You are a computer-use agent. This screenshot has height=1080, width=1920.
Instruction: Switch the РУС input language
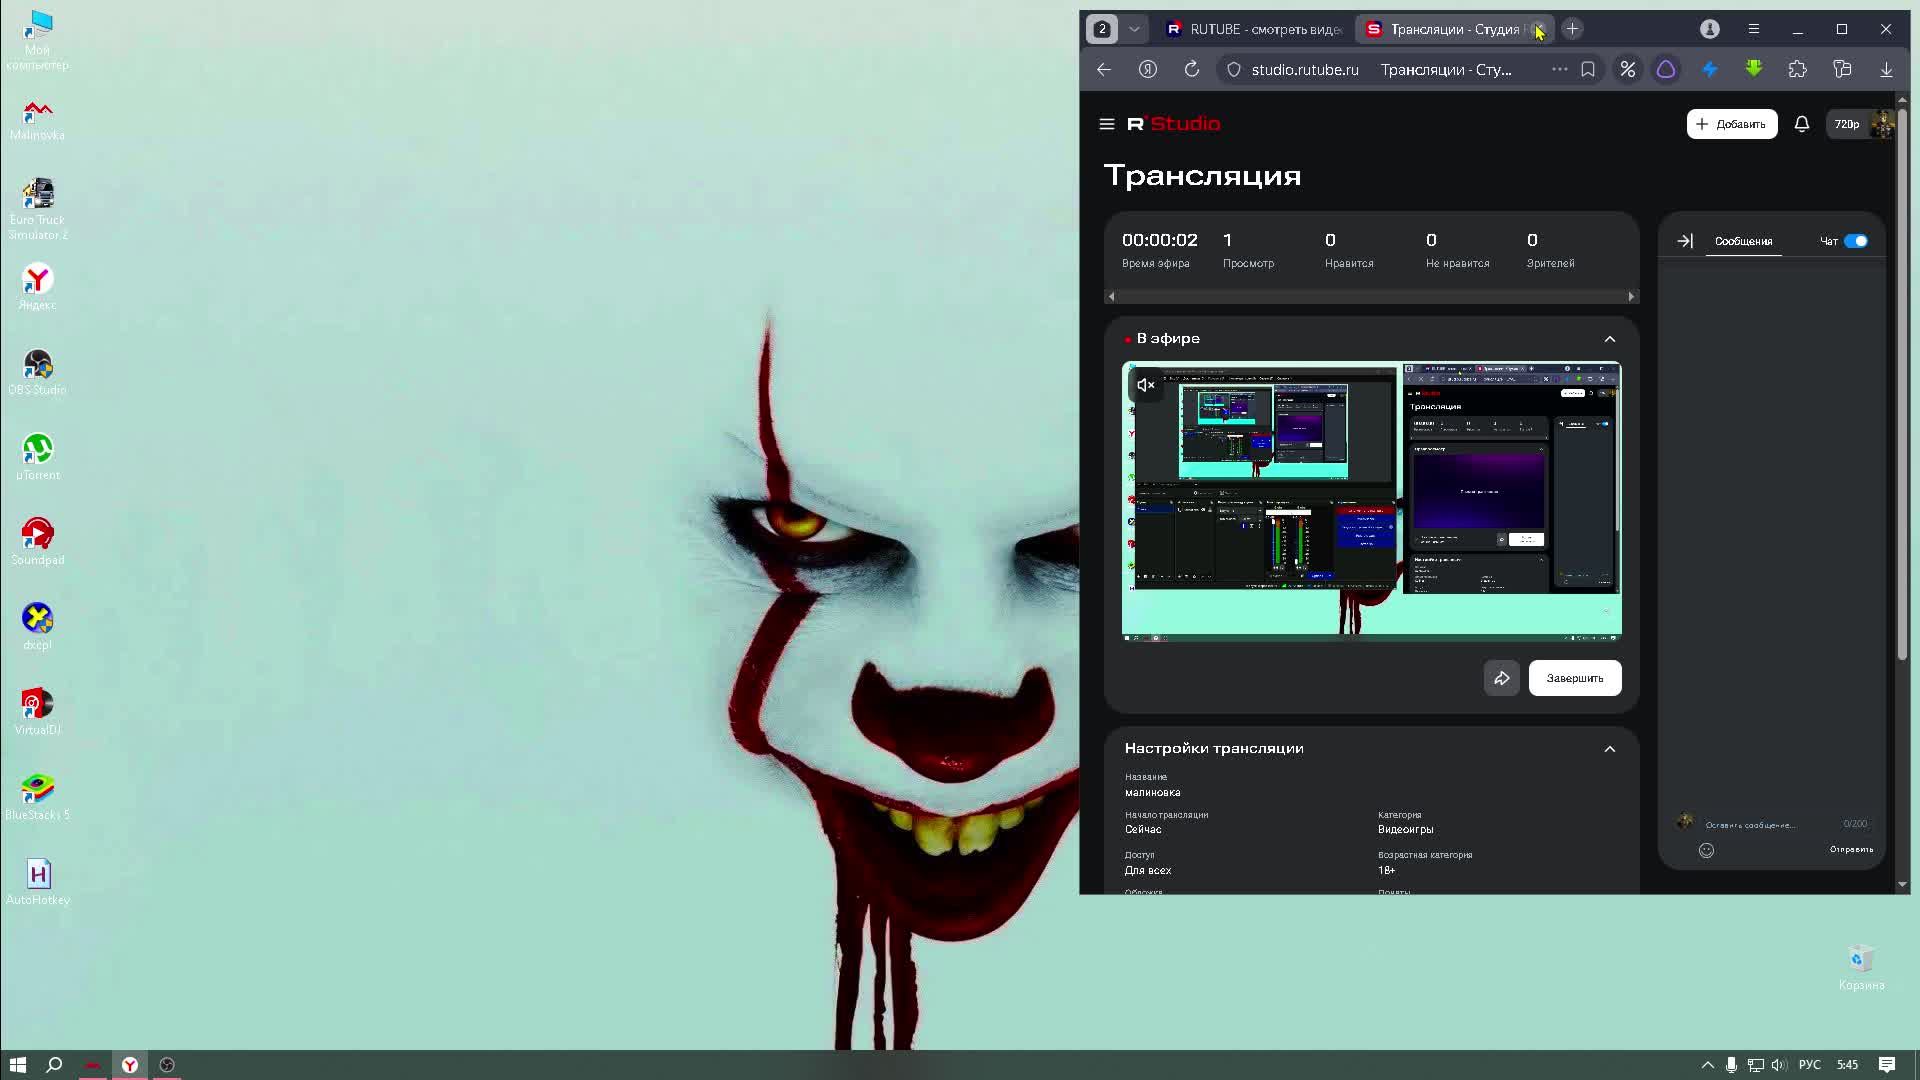[1810, 1065]
